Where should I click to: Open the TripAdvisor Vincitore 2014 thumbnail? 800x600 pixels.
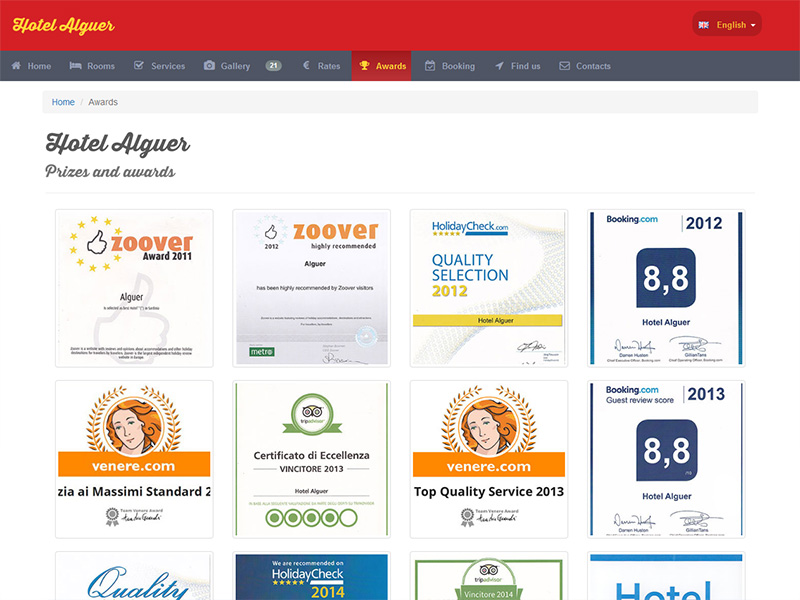[489, 576]
